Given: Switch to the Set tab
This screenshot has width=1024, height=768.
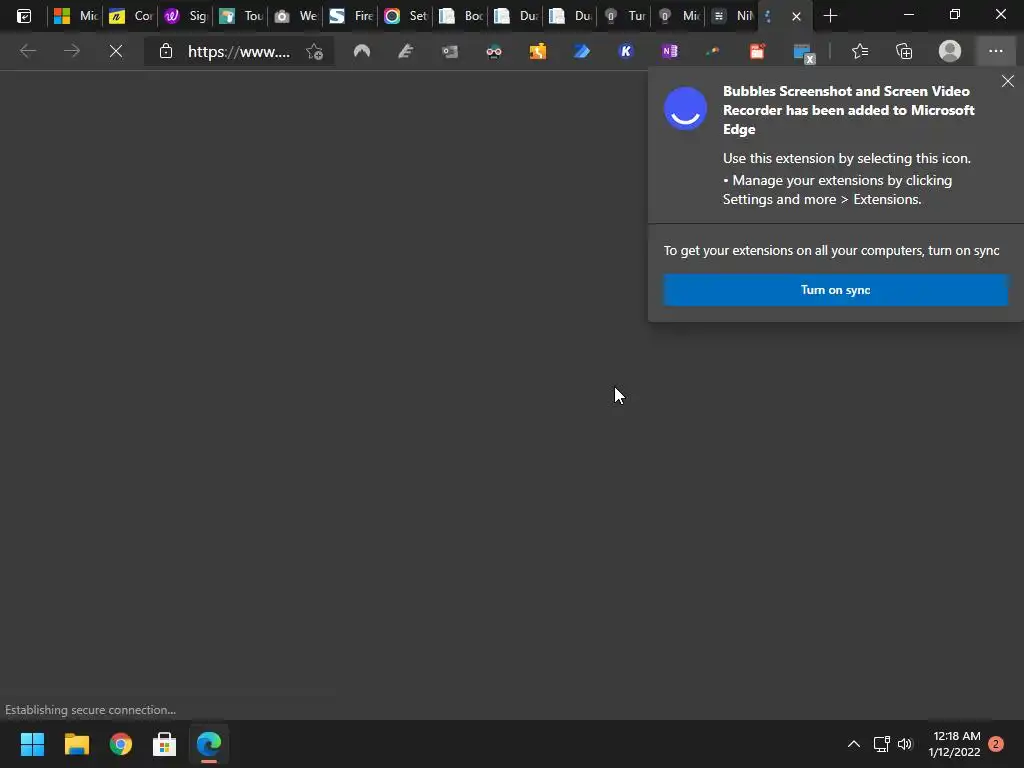Looking at the screenshot, I should (404, 16).
